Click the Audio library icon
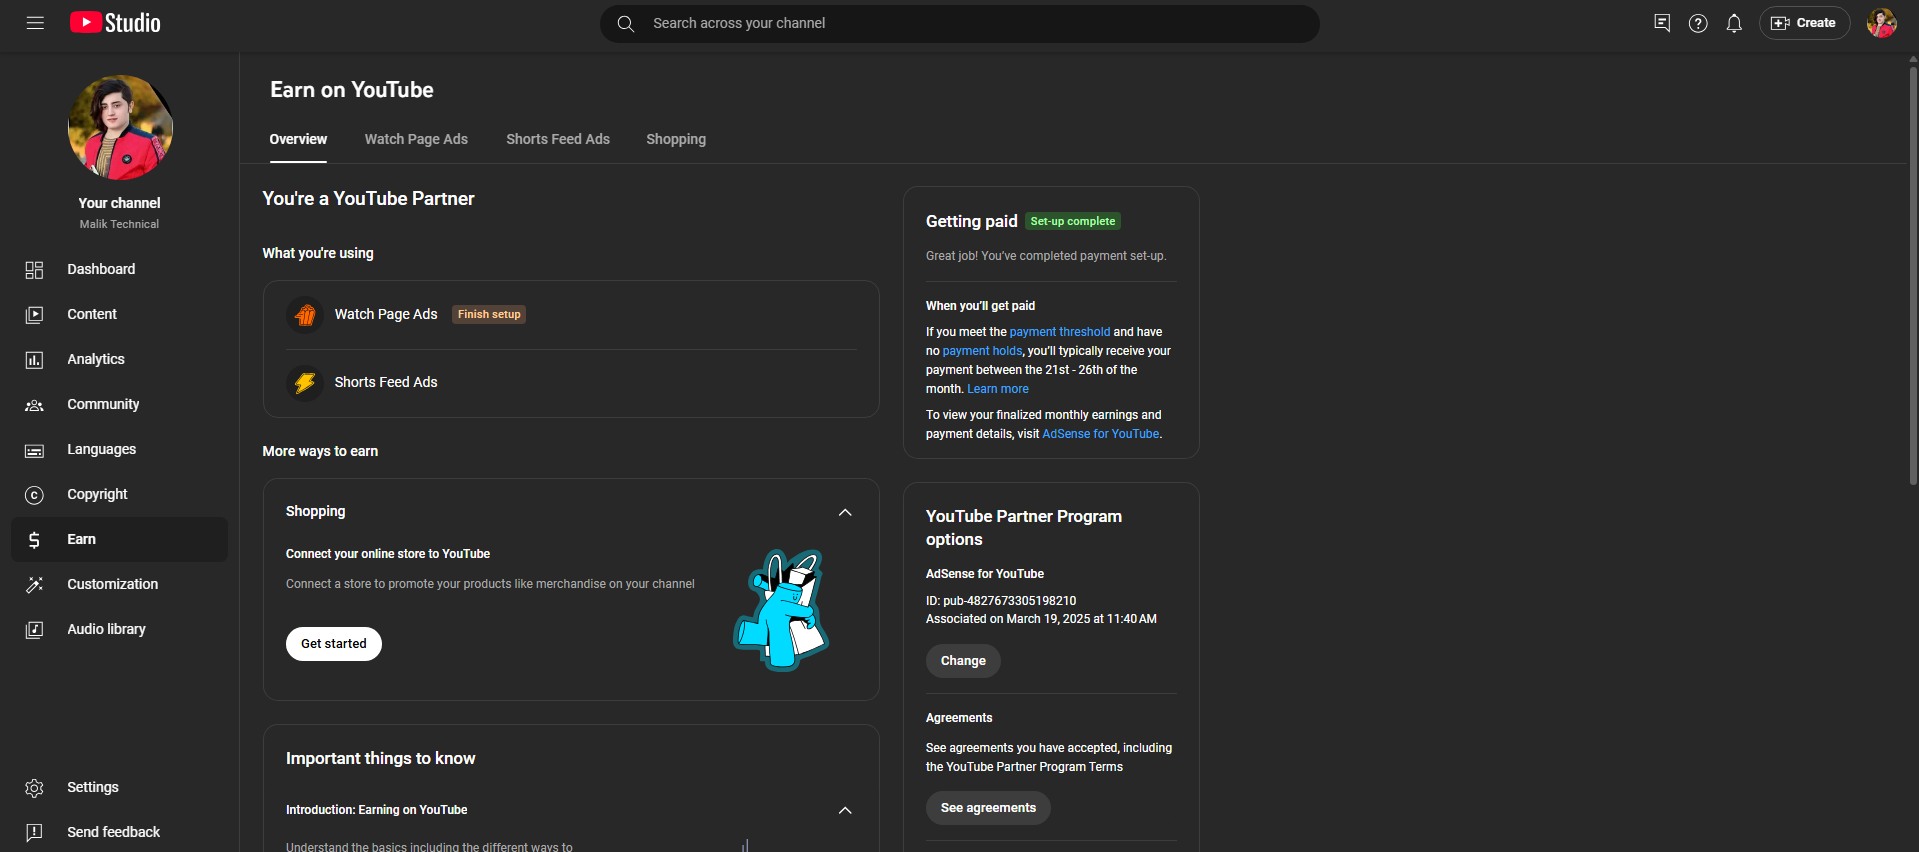This screenshot has height=852, width=1919. (34, 630)
